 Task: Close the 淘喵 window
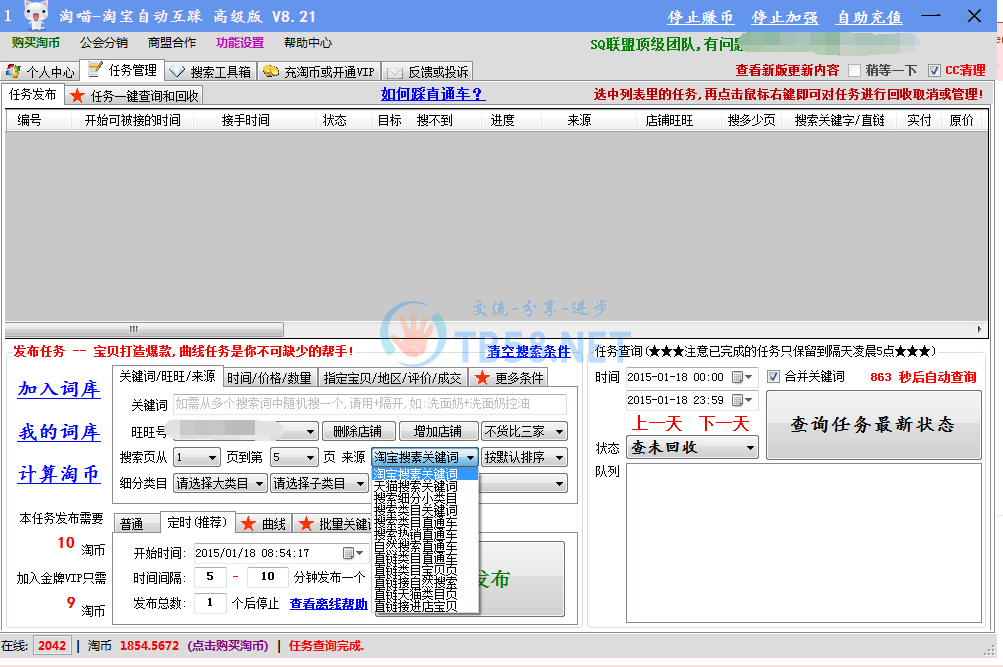(x=974, y=16)
